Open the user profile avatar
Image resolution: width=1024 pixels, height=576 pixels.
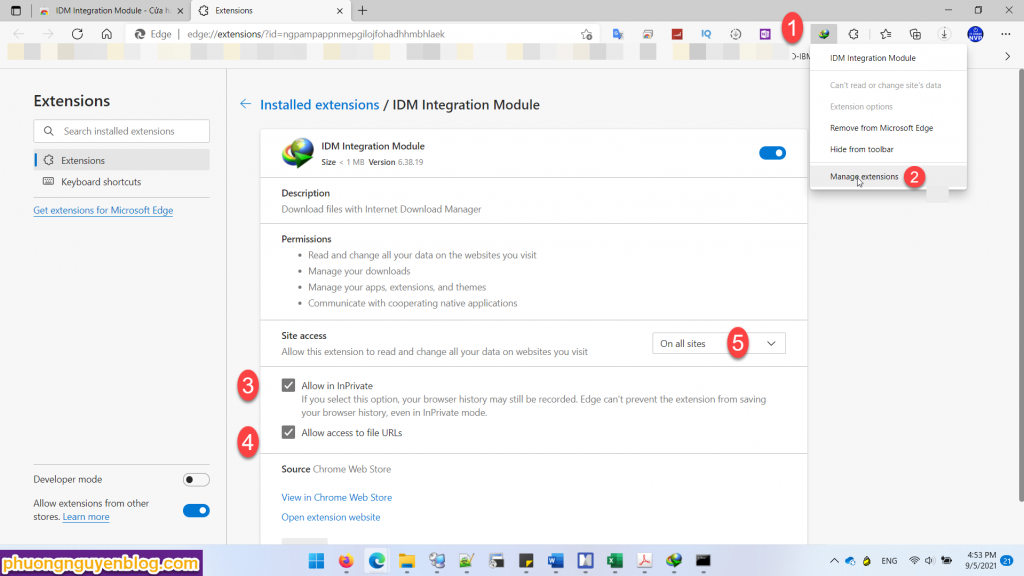(975, 34)
